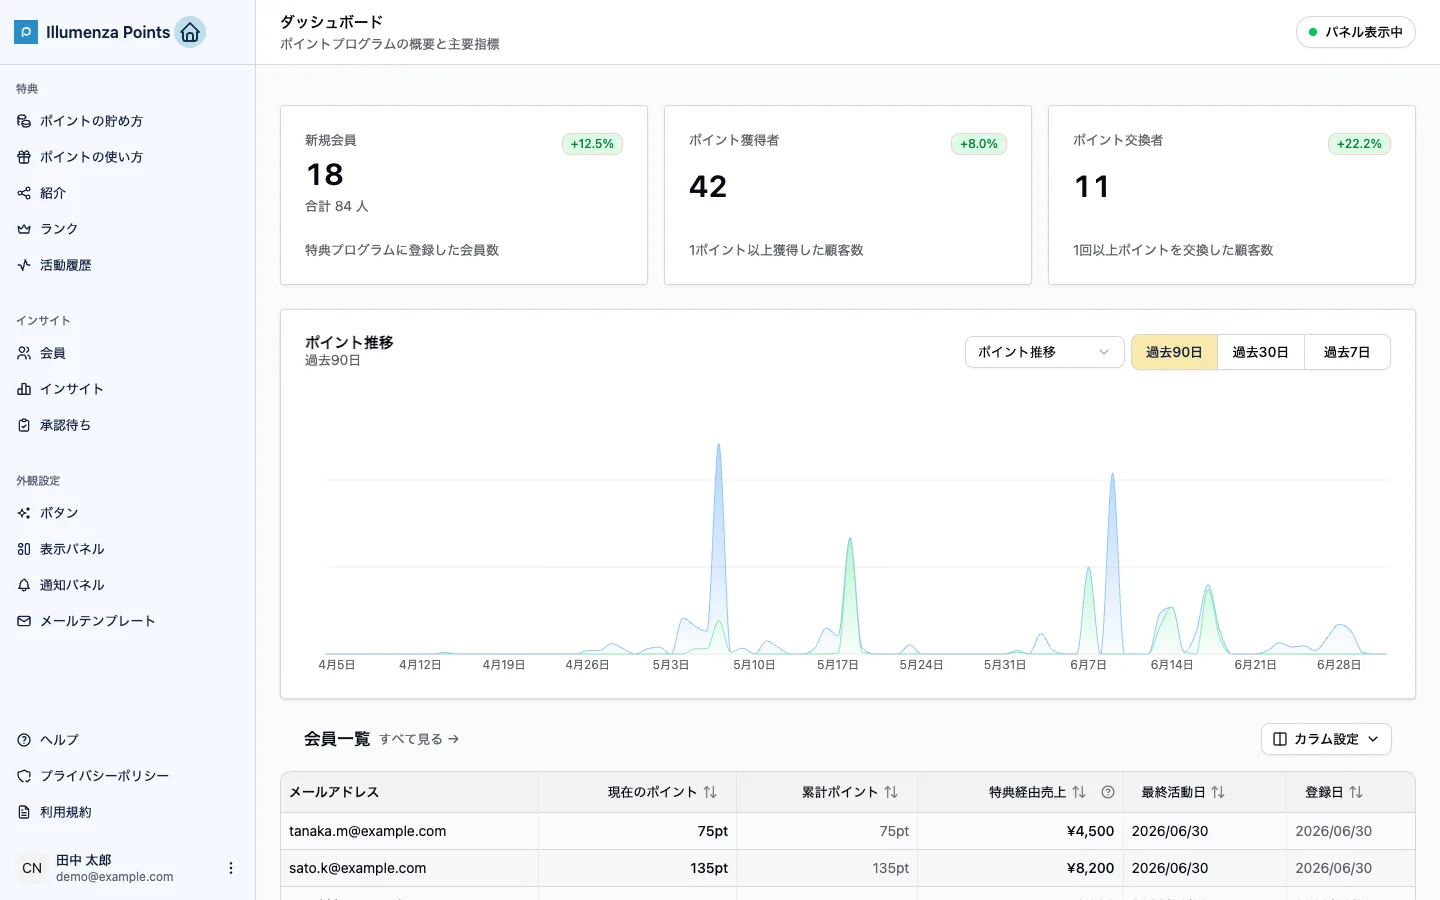The height and width of the screenshot is (900, 1440).
Task: Click the 4月5日 axis label
Action: [337, 665]
